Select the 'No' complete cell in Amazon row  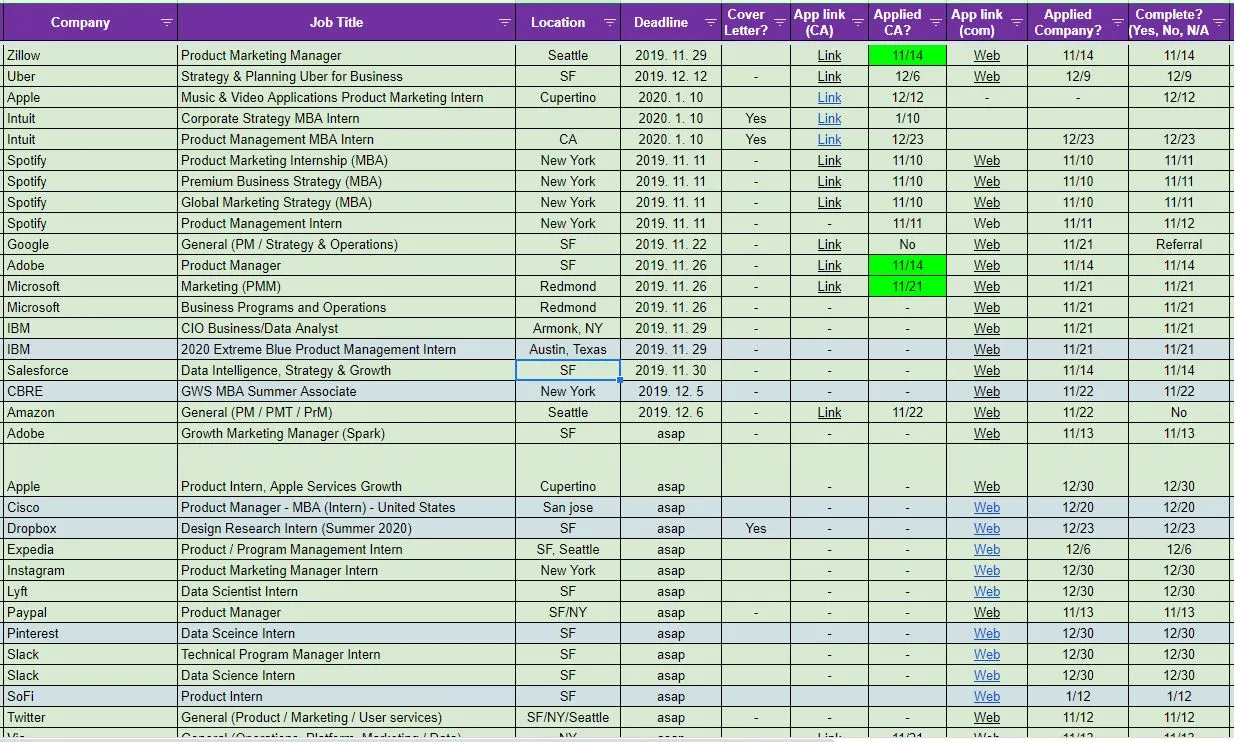coord(1179,412)
